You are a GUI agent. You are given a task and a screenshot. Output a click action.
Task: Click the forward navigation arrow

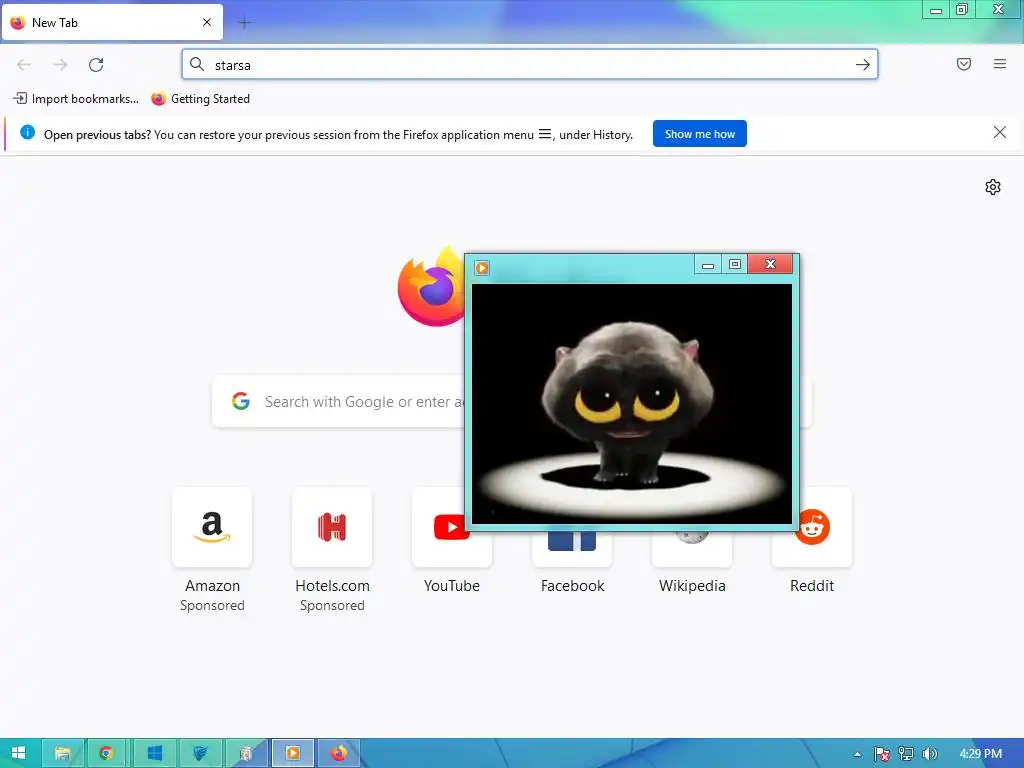[x=60, y=64]
